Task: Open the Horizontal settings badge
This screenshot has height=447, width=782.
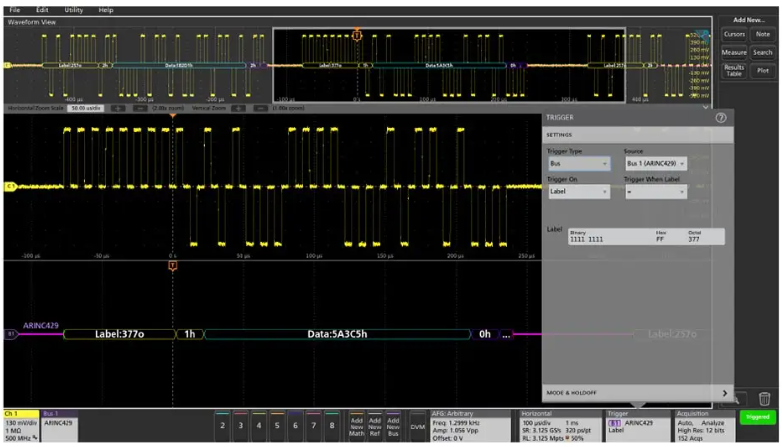Action: [x=560, y=426]
